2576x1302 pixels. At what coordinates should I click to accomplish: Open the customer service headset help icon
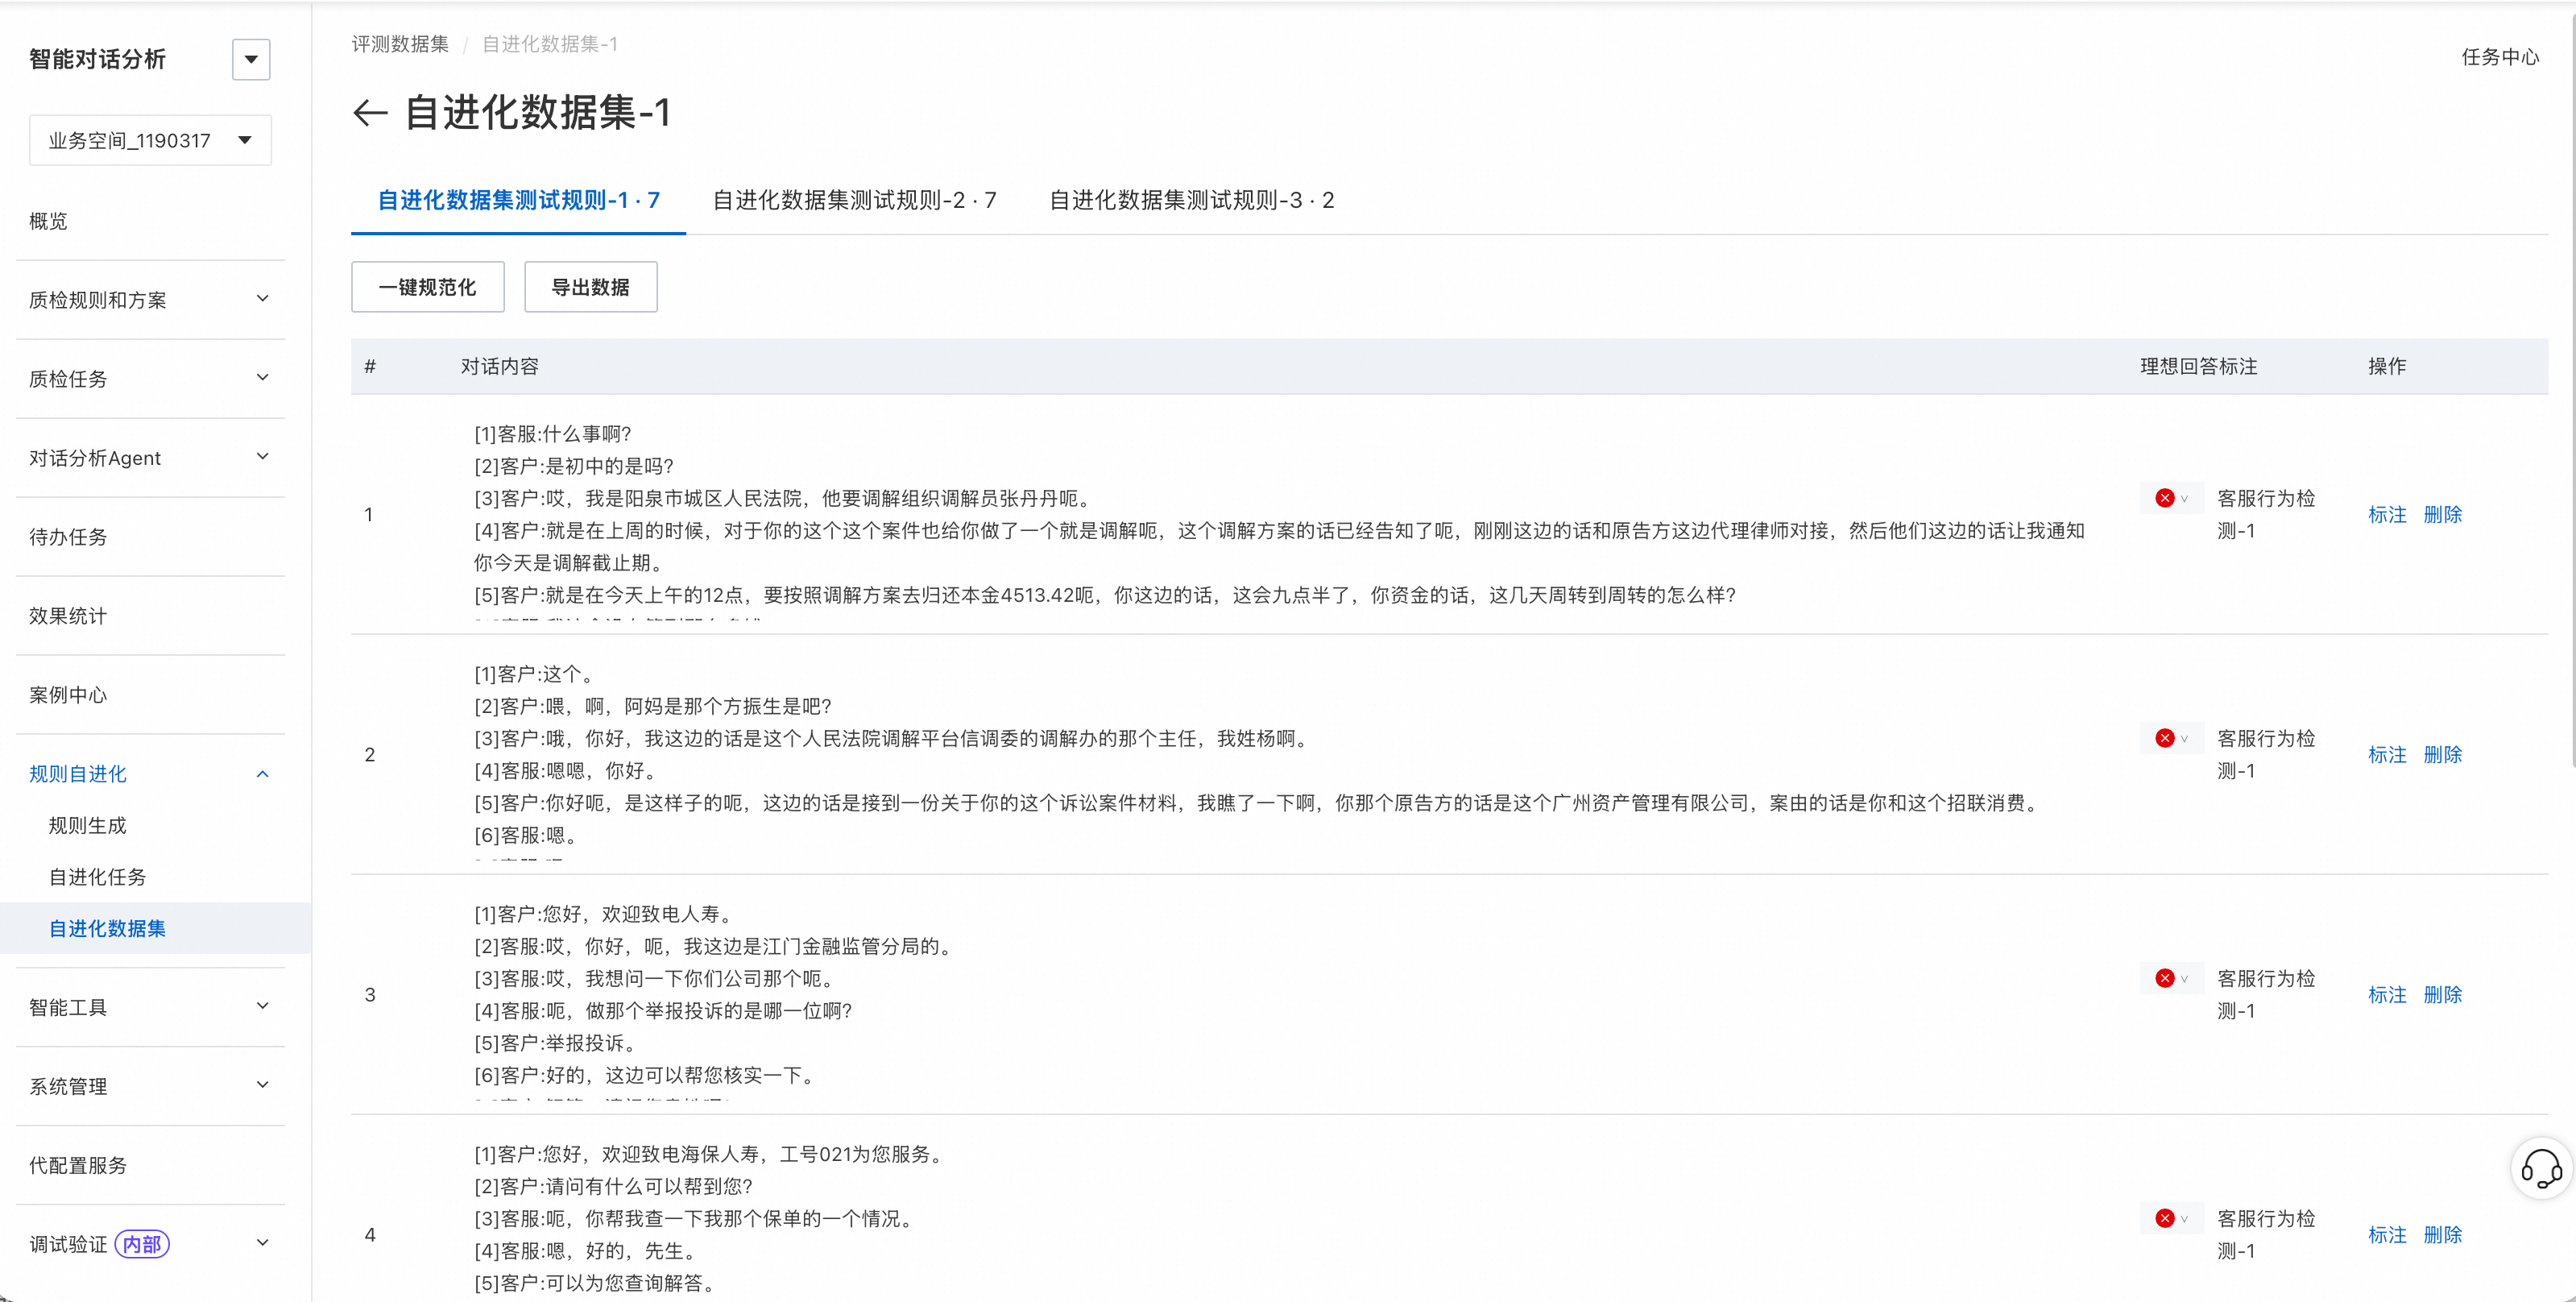click(2541, 1168)
